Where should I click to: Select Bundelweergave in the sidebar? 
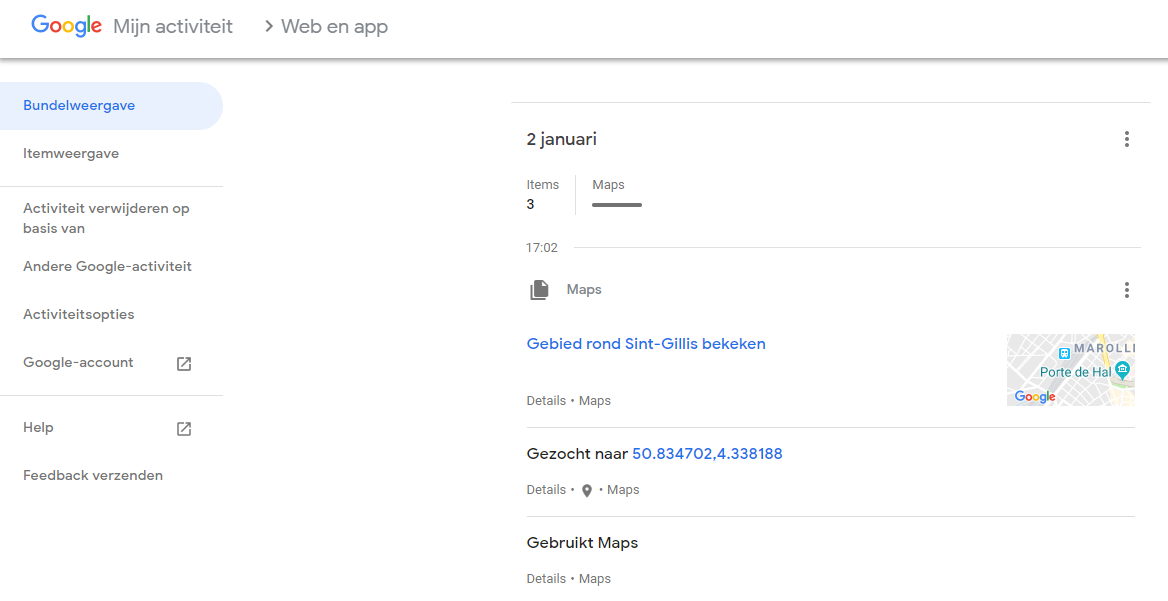[79, 106]
